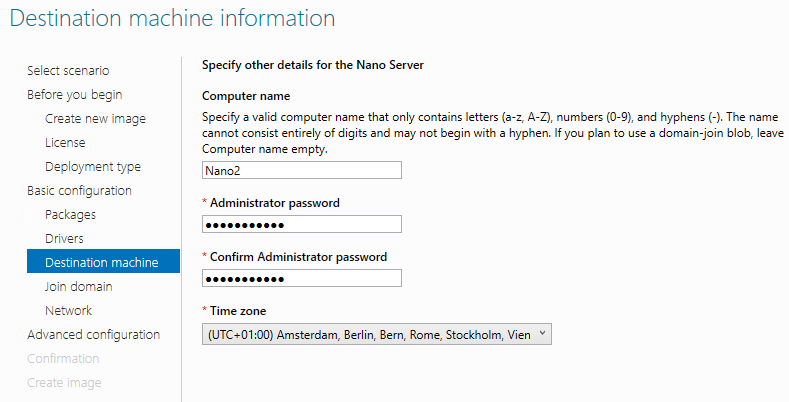Navigate to the Join domain step
789x402 pixels.
coord(78,286)
